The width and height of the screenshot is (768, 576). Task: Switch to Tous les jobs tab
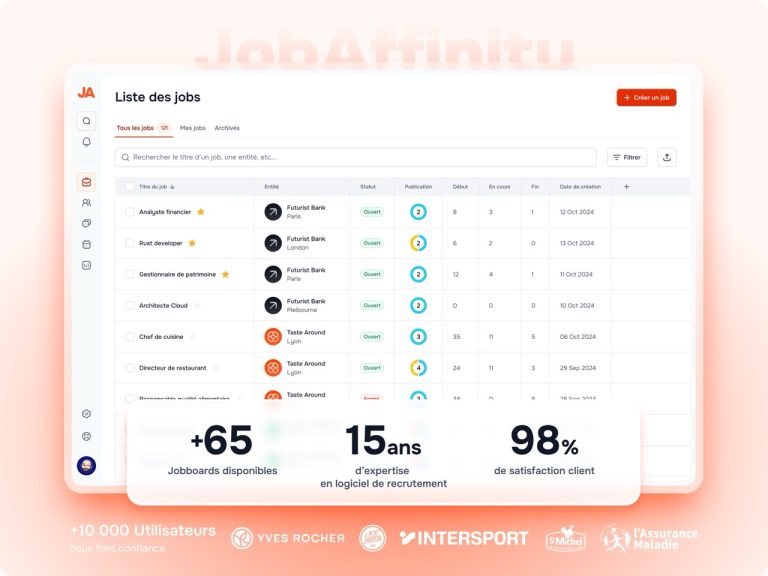click(x=144, y=128)
